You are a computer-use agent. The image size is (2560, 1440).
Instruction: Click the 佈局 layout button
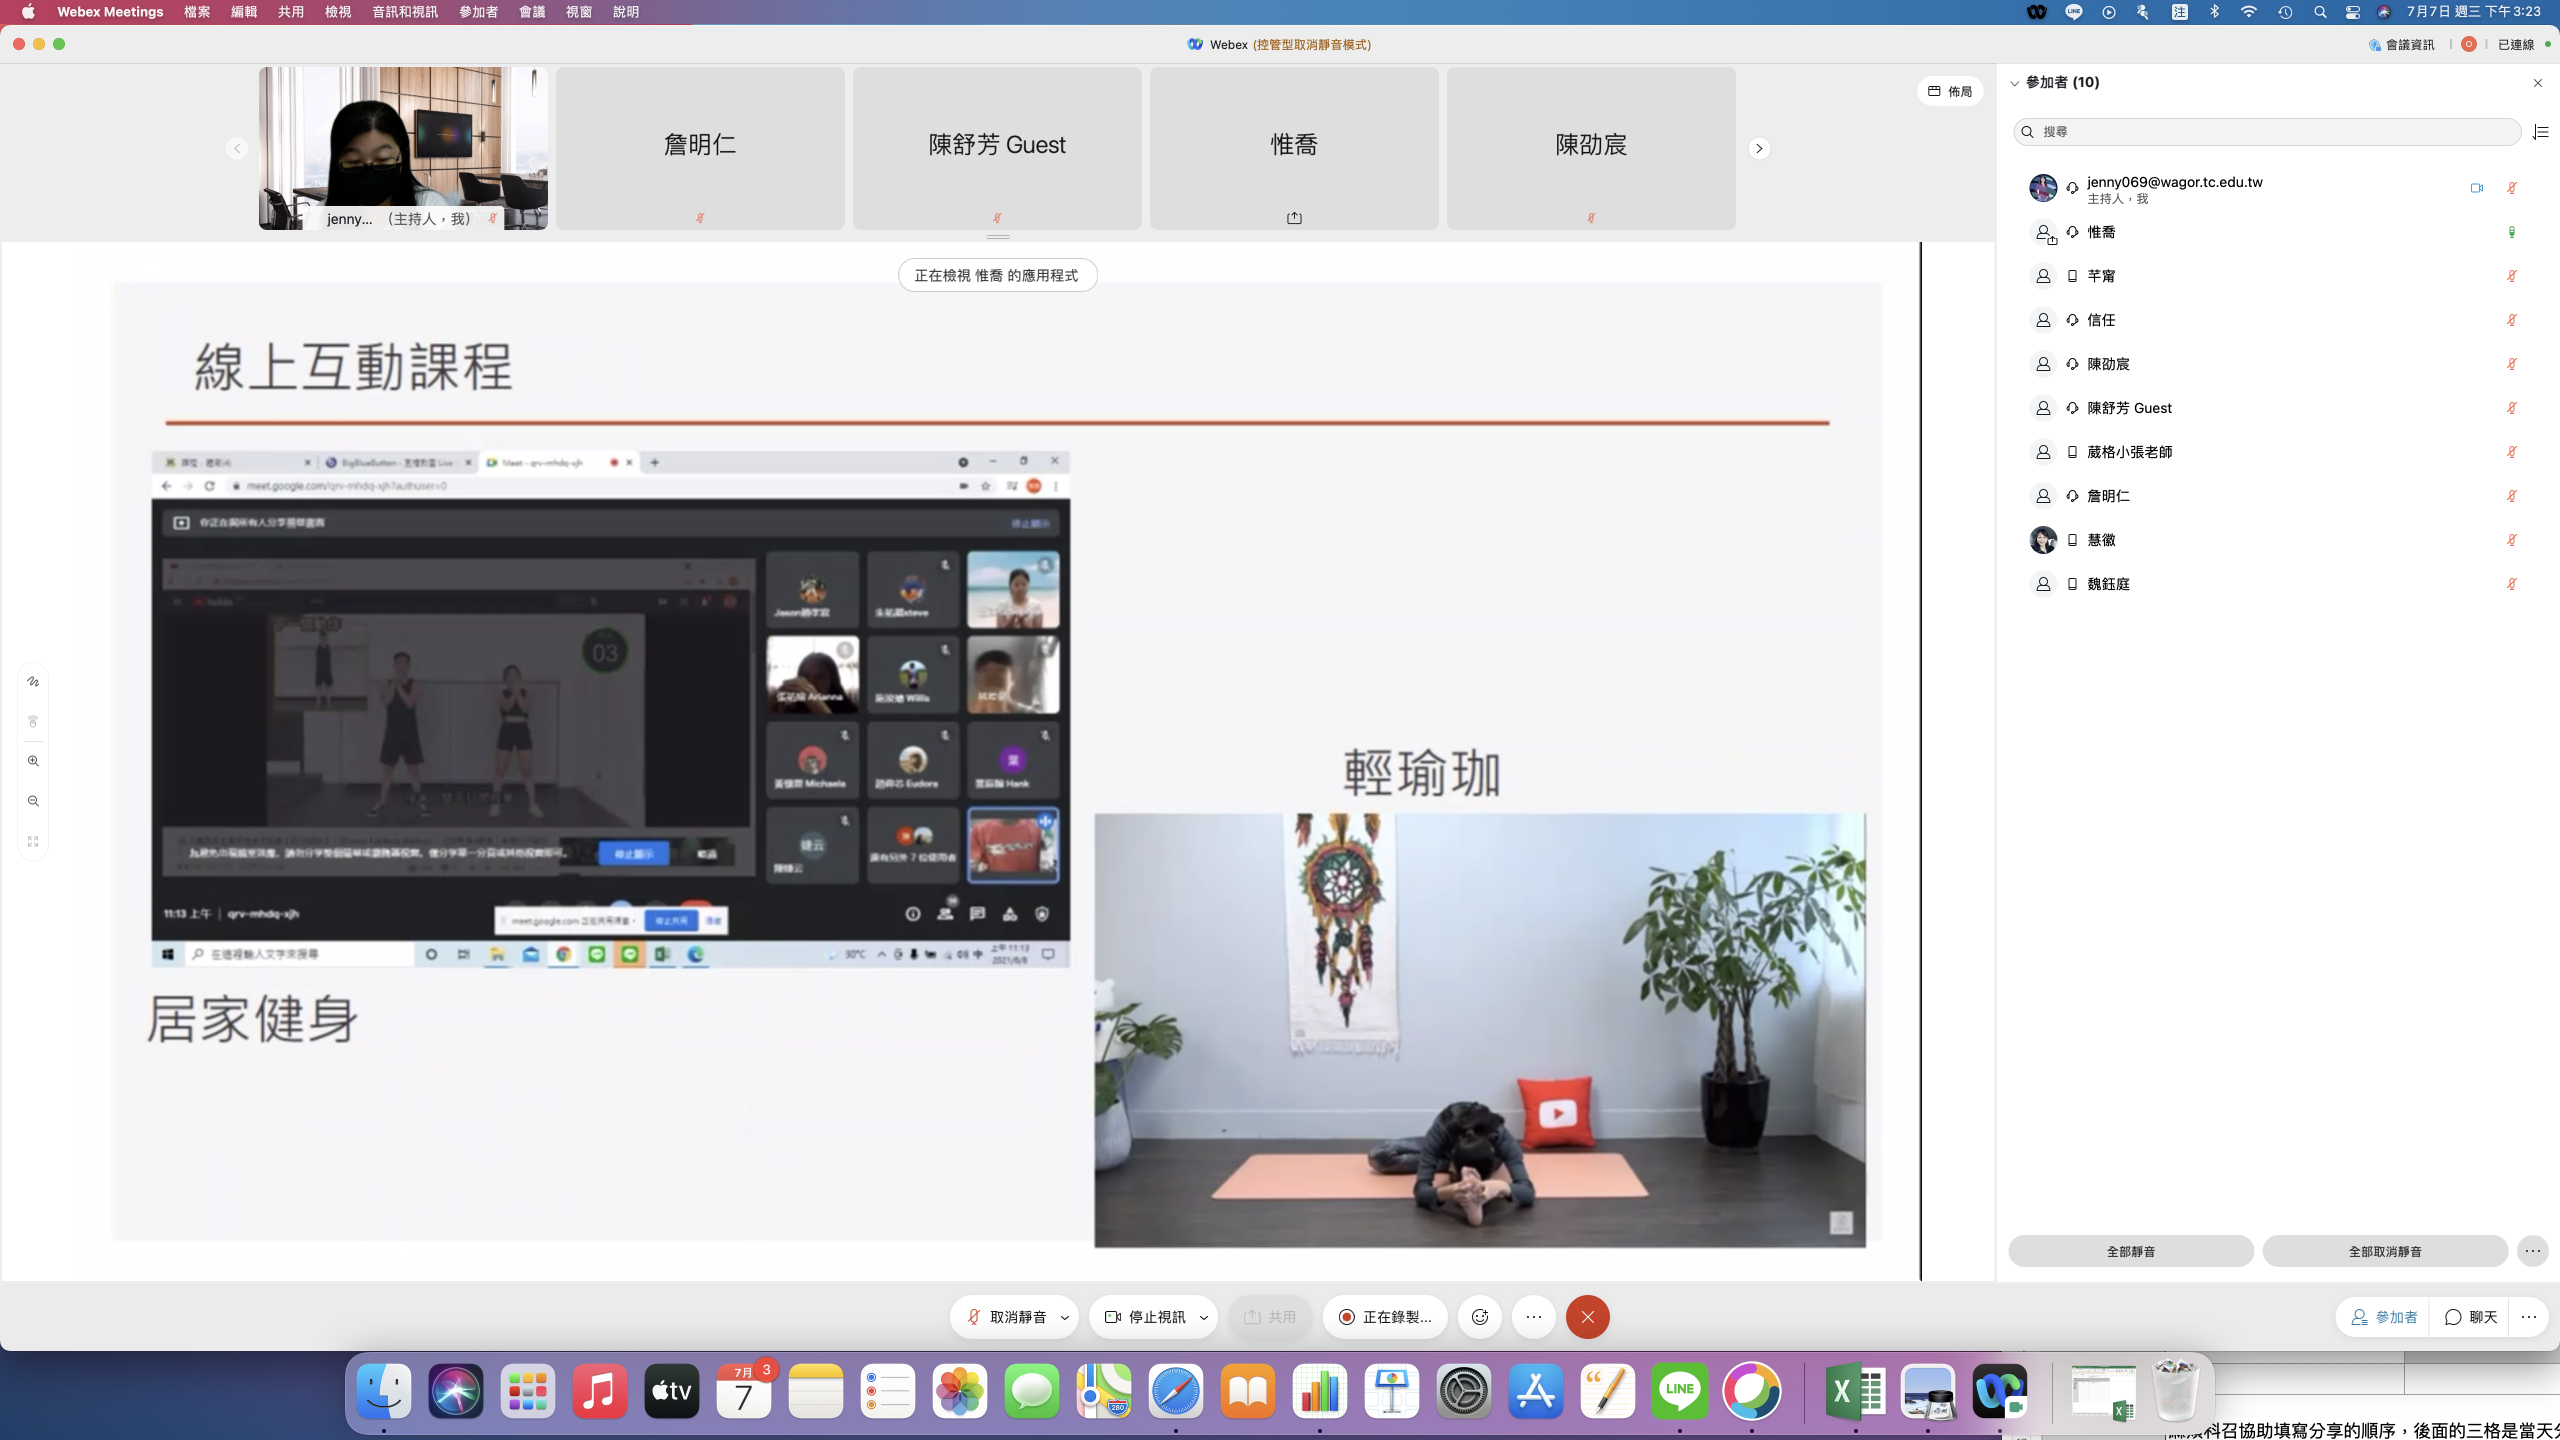1950,91
